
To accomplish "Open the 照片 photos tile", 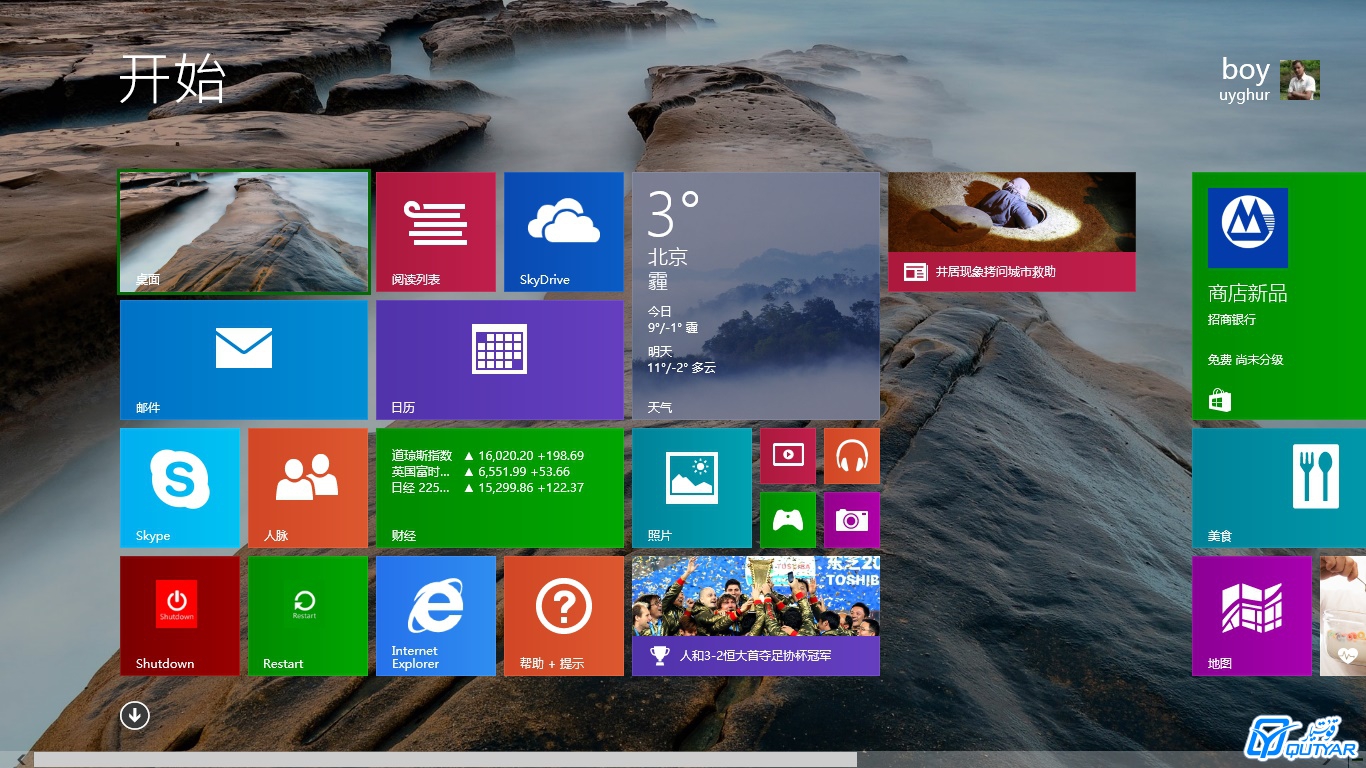I will (x=692, y=488).
